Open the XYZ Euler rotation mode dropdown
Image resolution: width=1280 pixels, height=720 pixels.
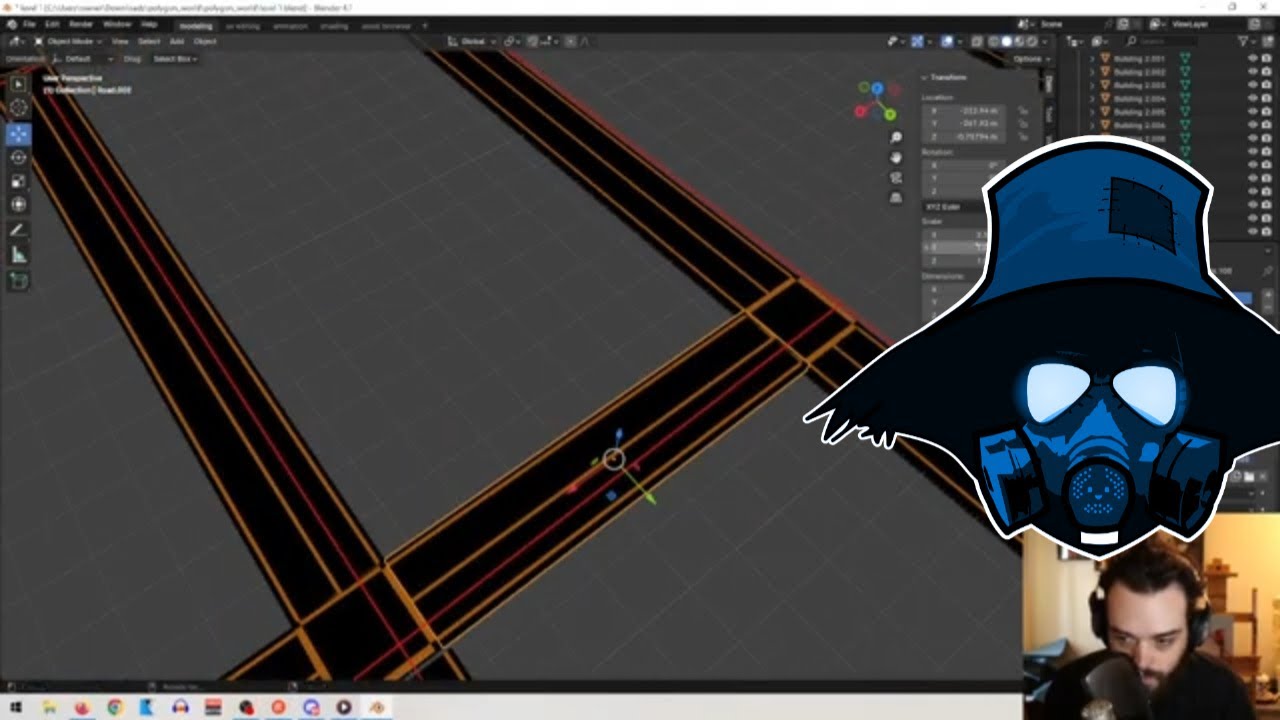(x=953, y=207)
